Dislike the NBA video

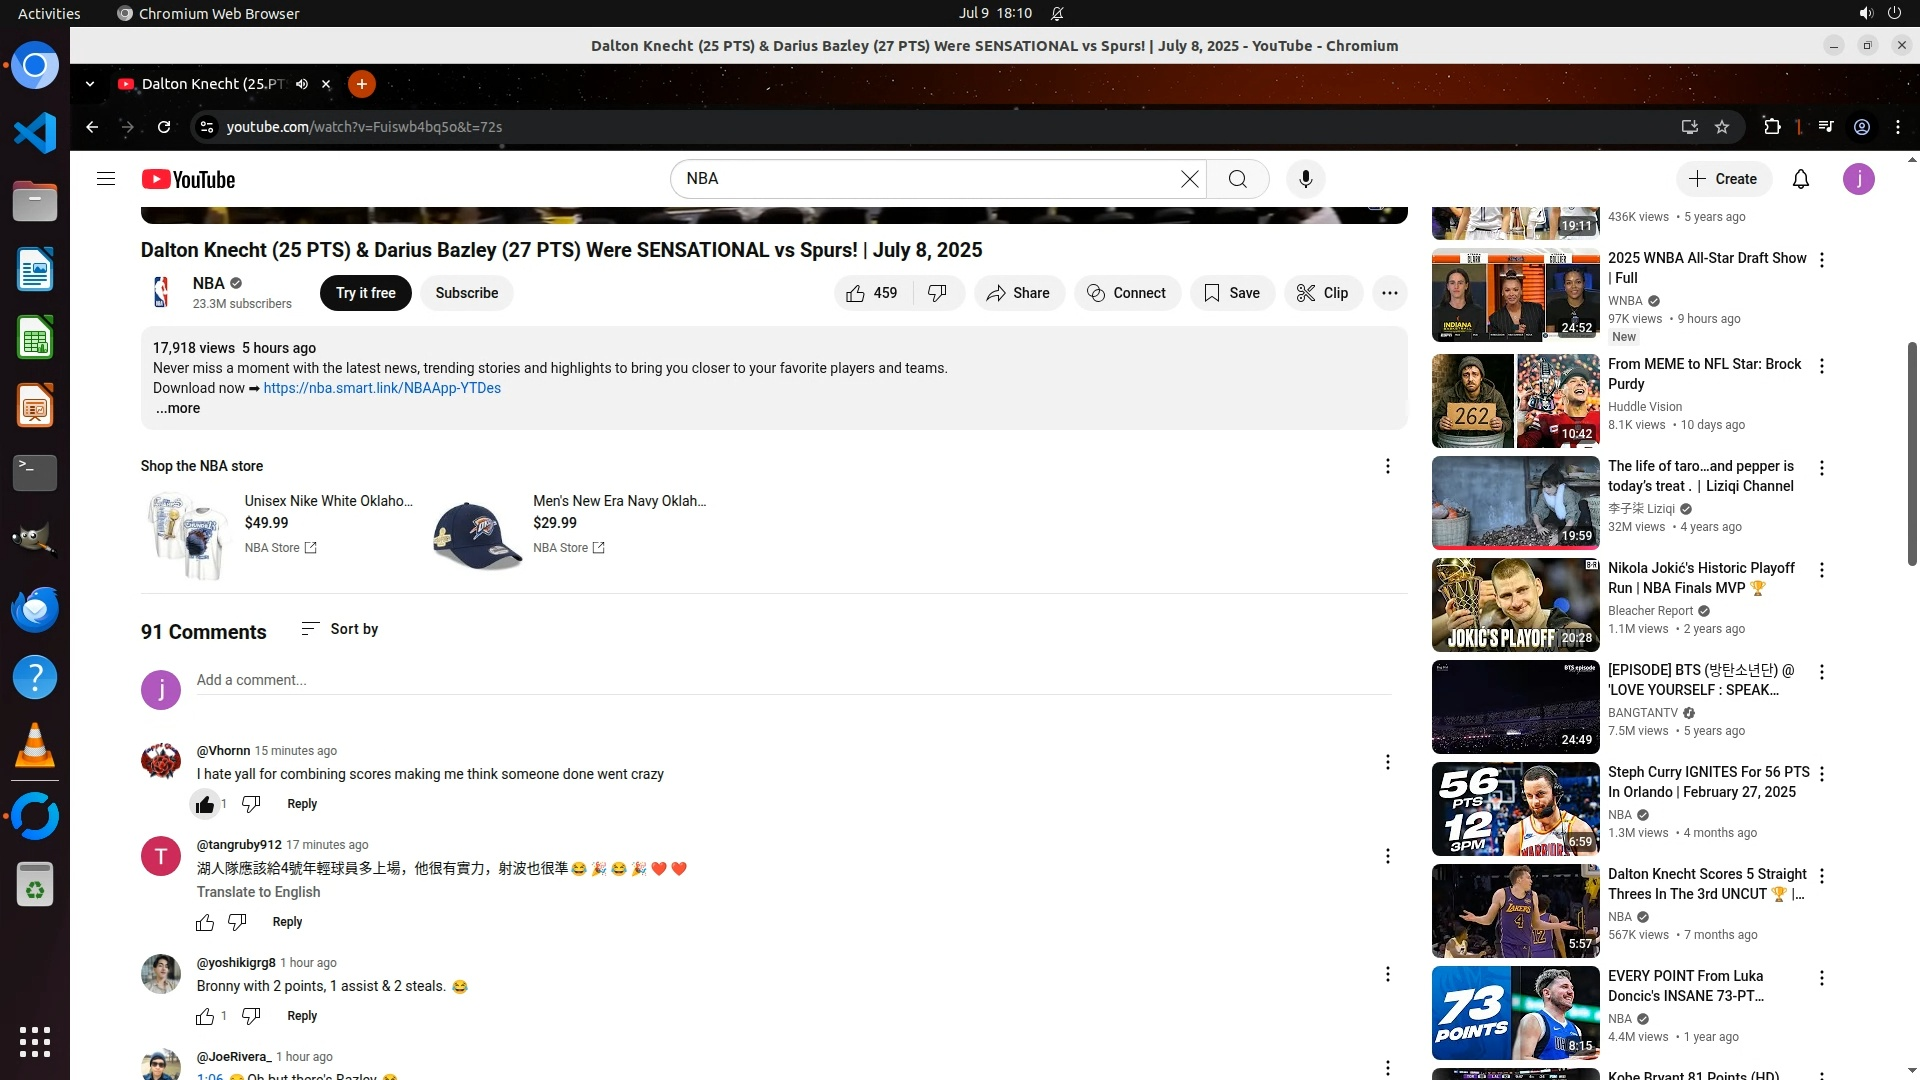click(937, 293)
